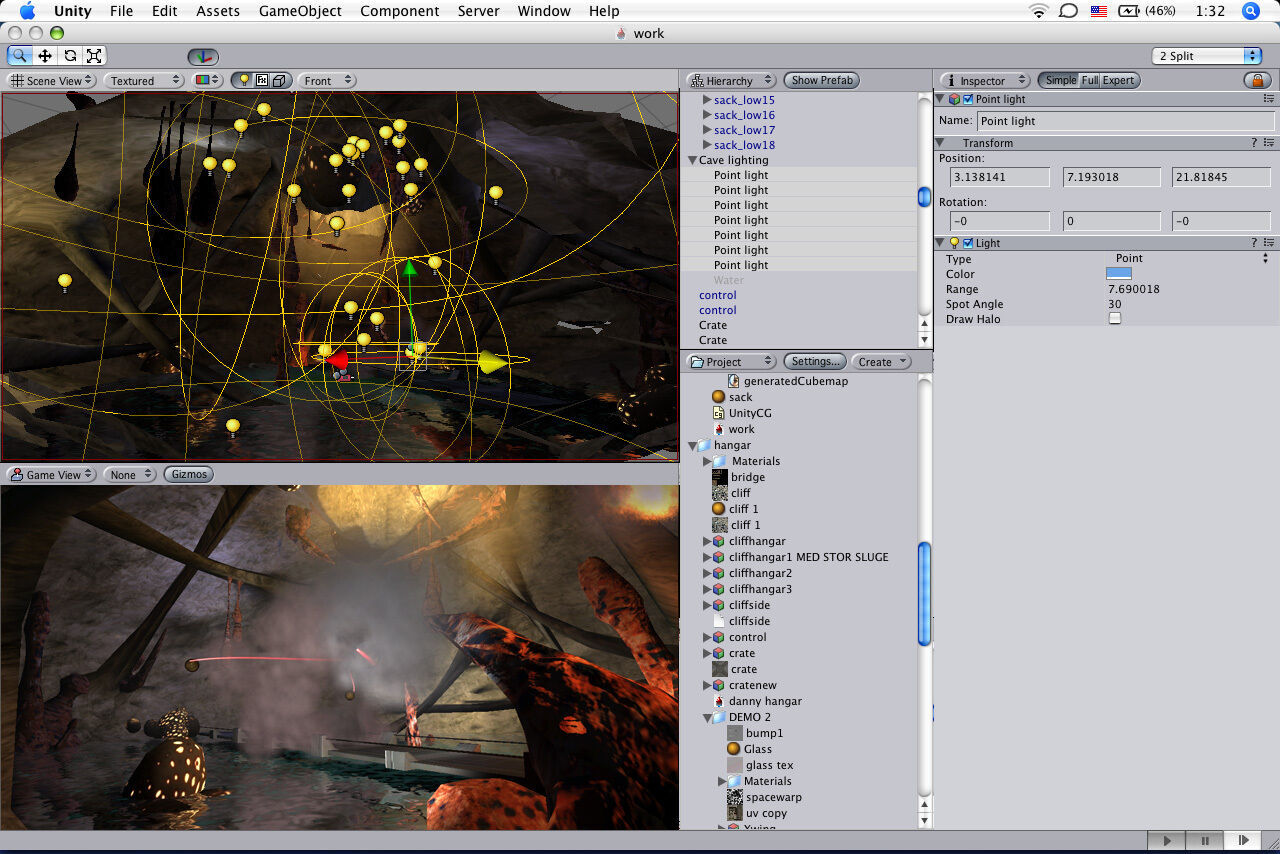Select the Move tool in the toolbar

pos(44,56)
